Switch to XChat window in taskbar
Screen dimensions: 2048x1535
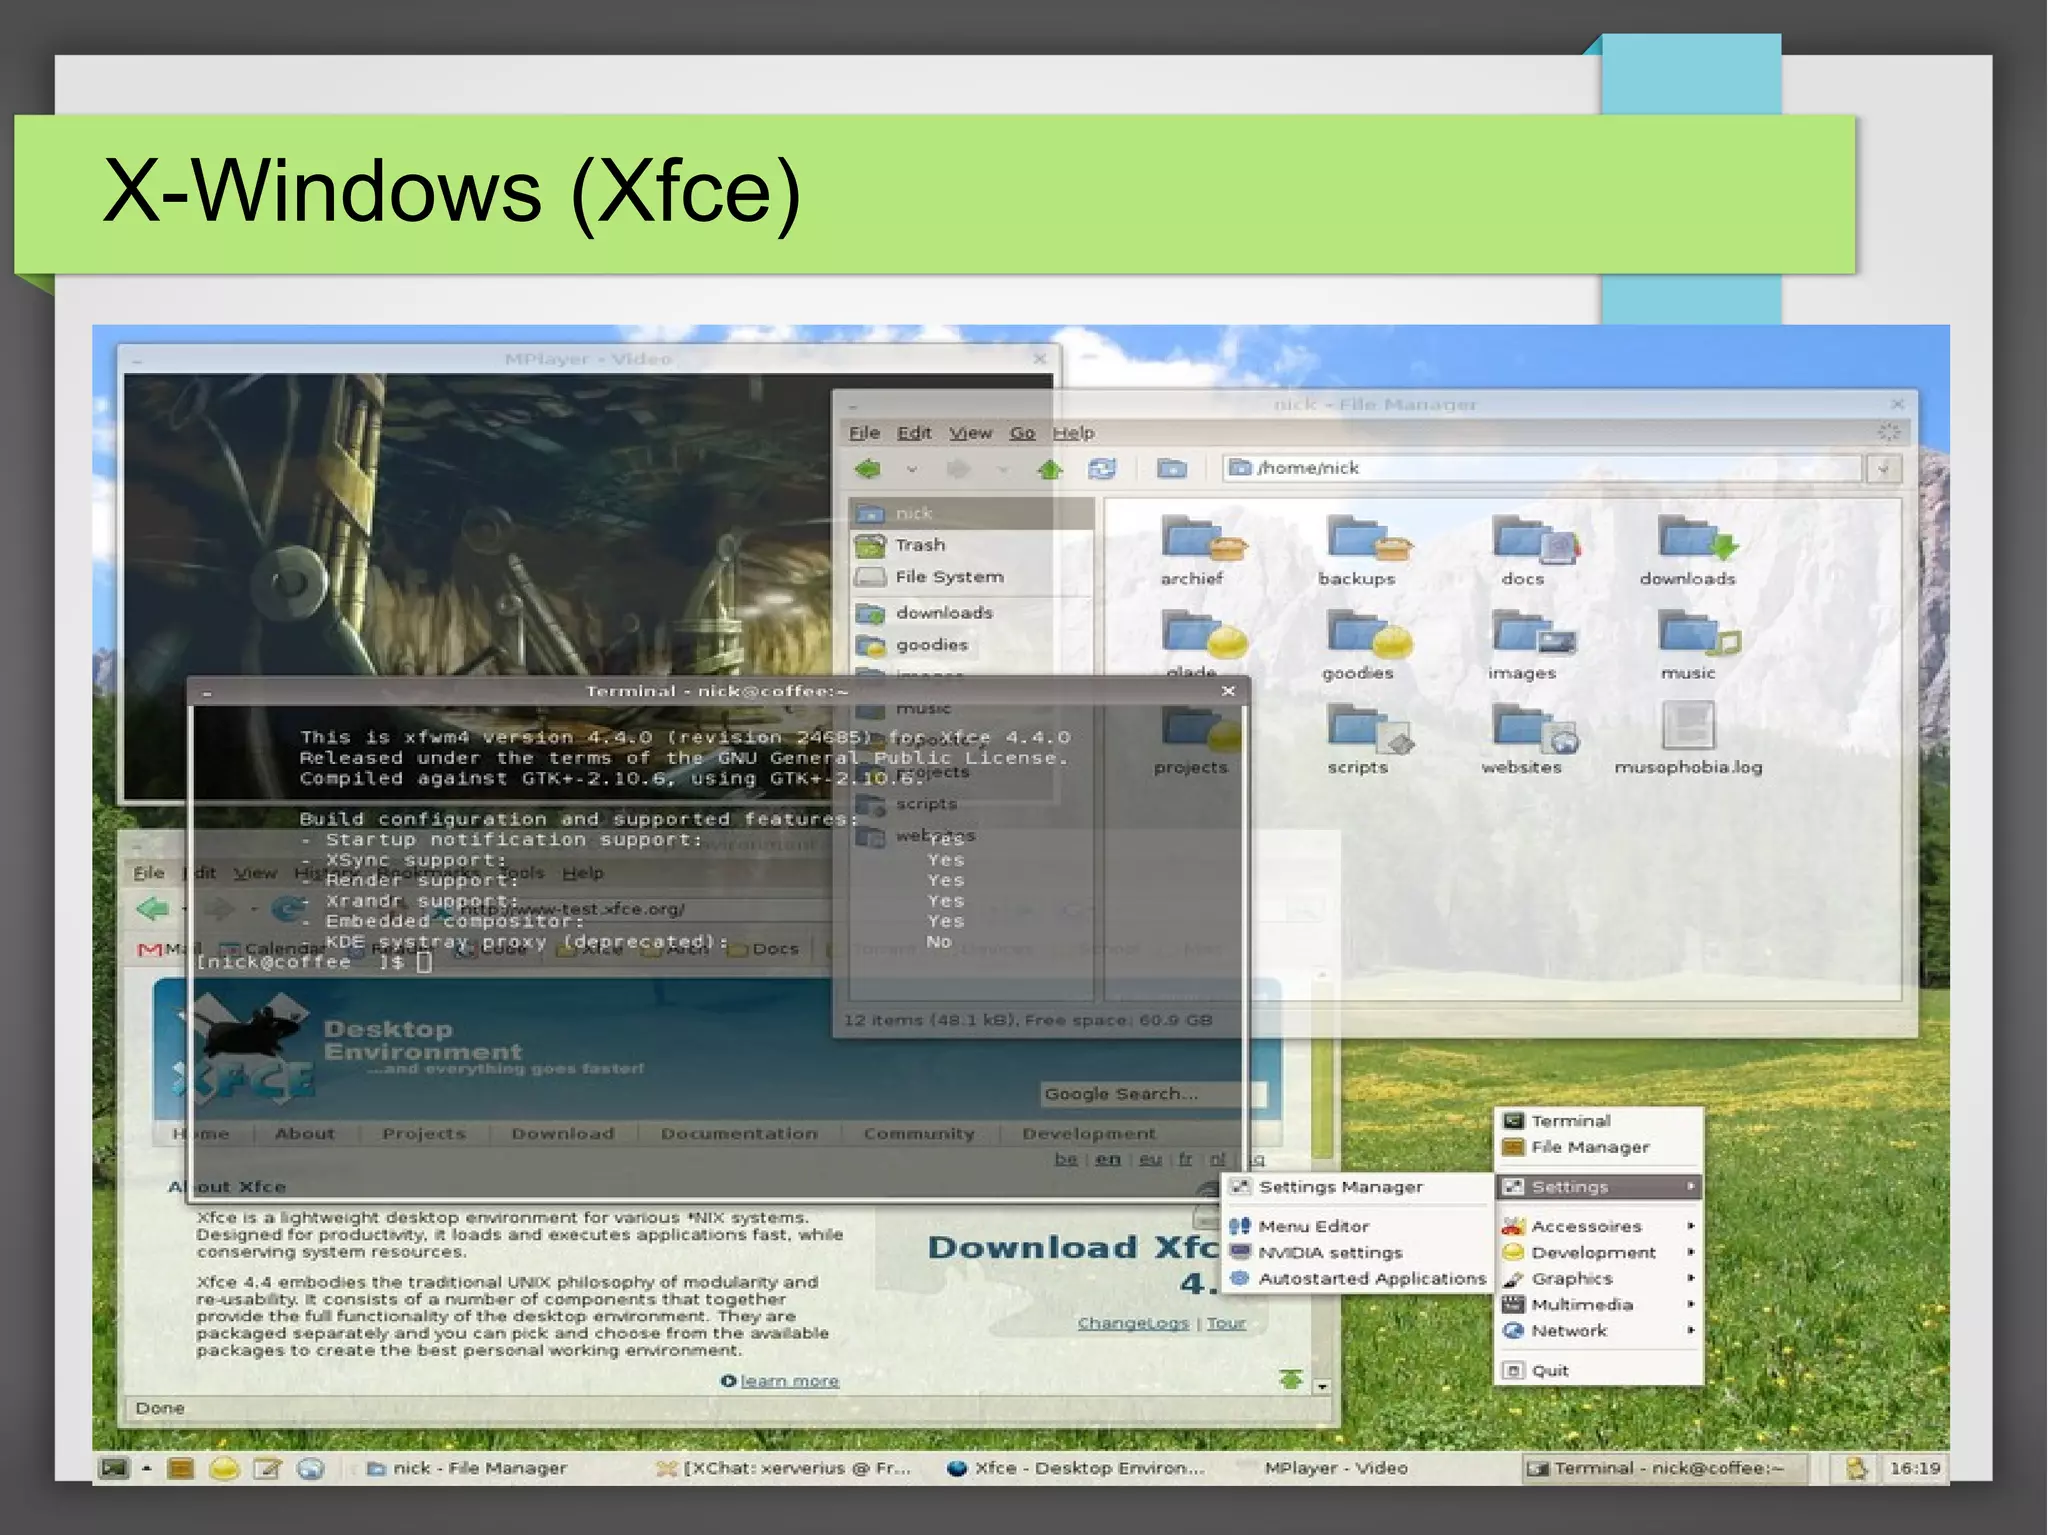point(783,1468)
